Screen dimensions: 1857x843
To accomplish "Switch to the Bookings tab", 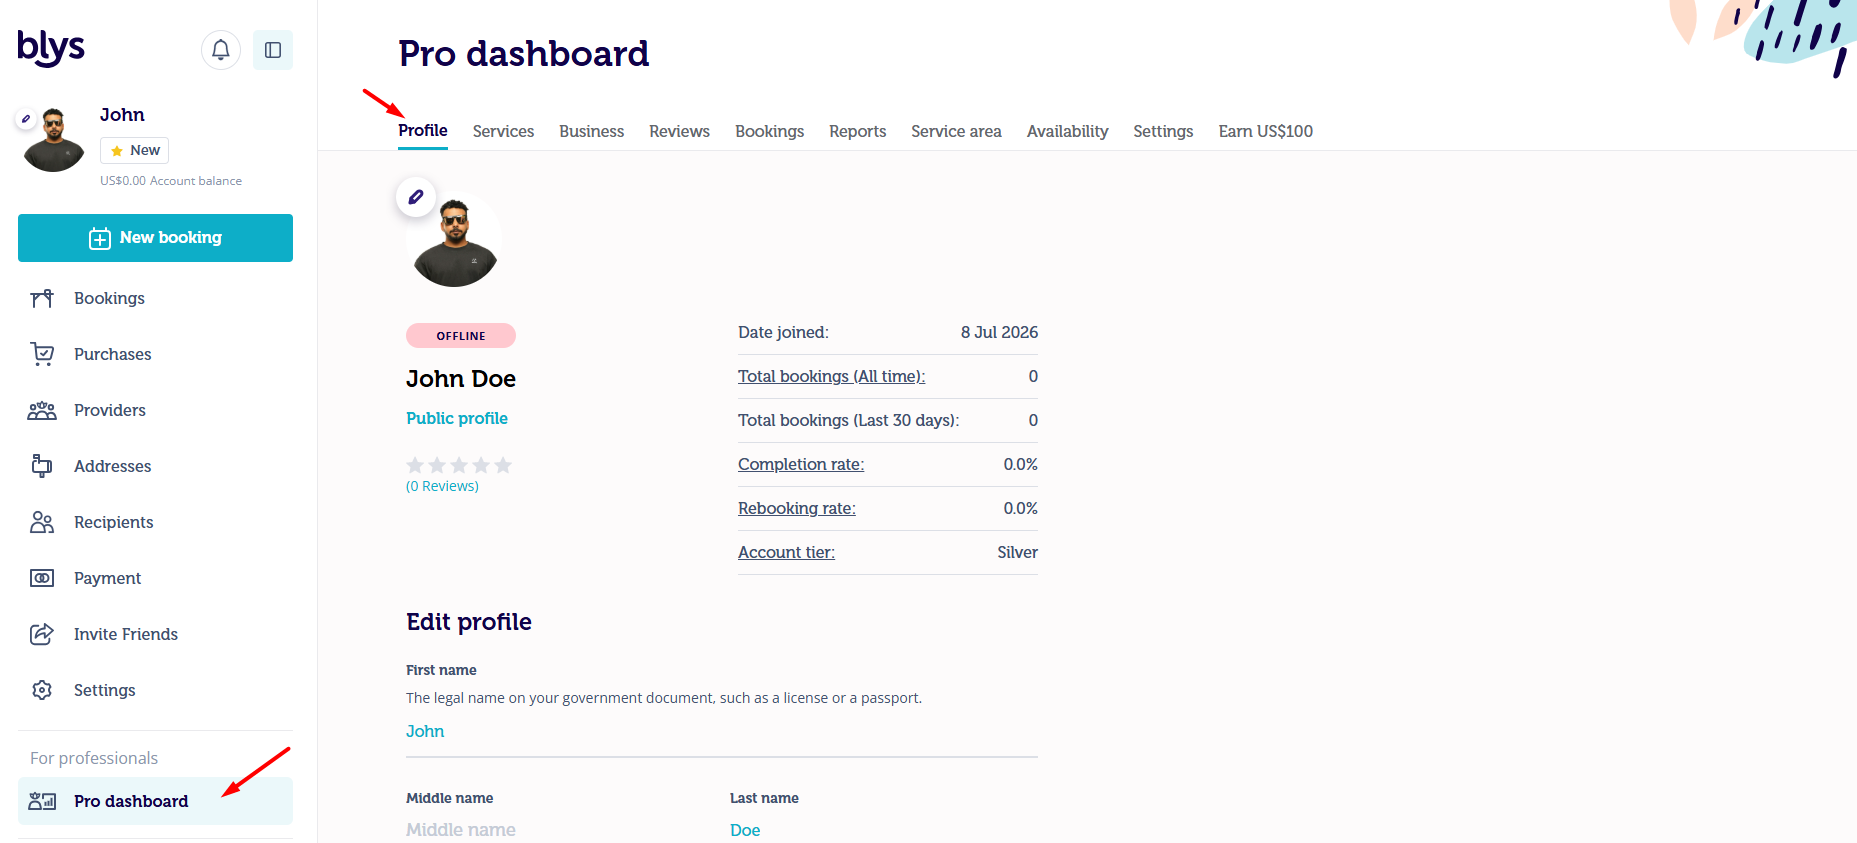I will (x=769, y=131).
